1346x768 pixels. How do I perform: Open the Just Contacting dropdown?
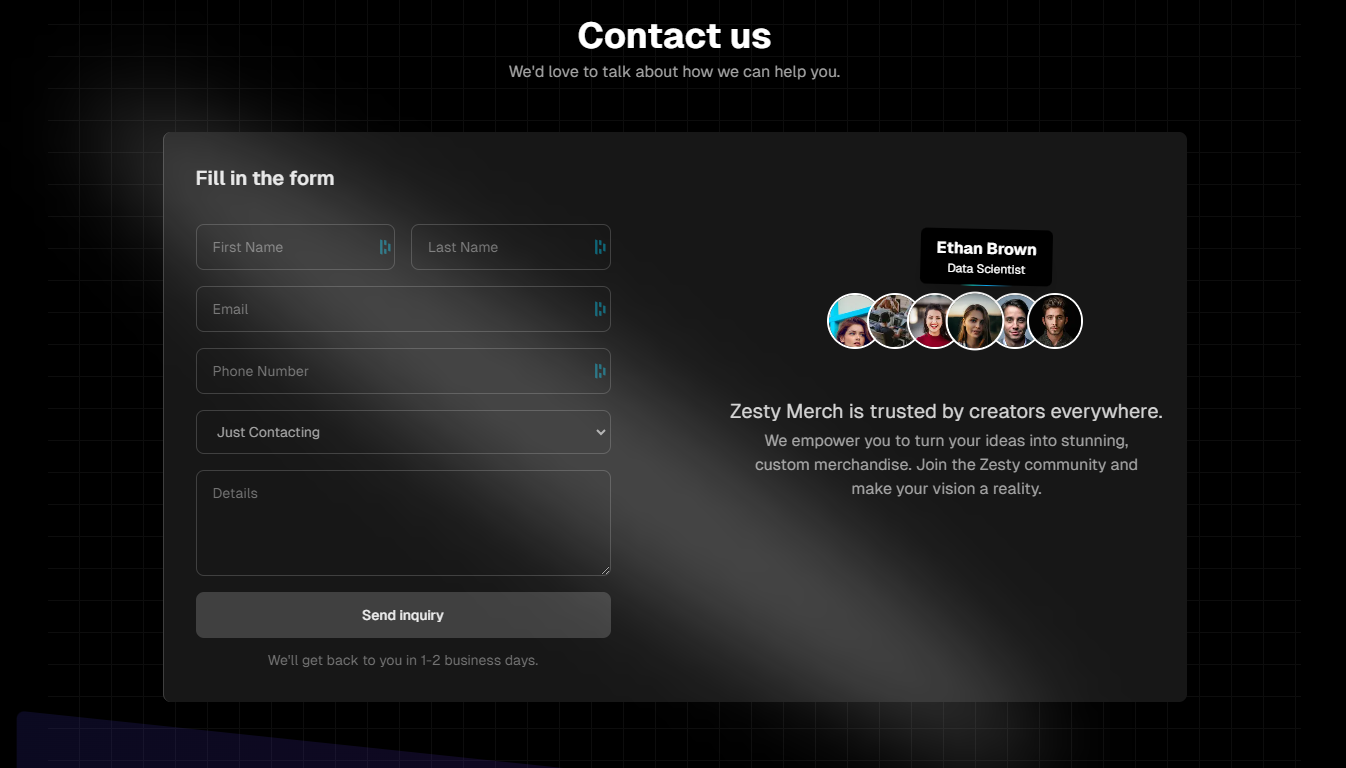click(x=403, y=432)
